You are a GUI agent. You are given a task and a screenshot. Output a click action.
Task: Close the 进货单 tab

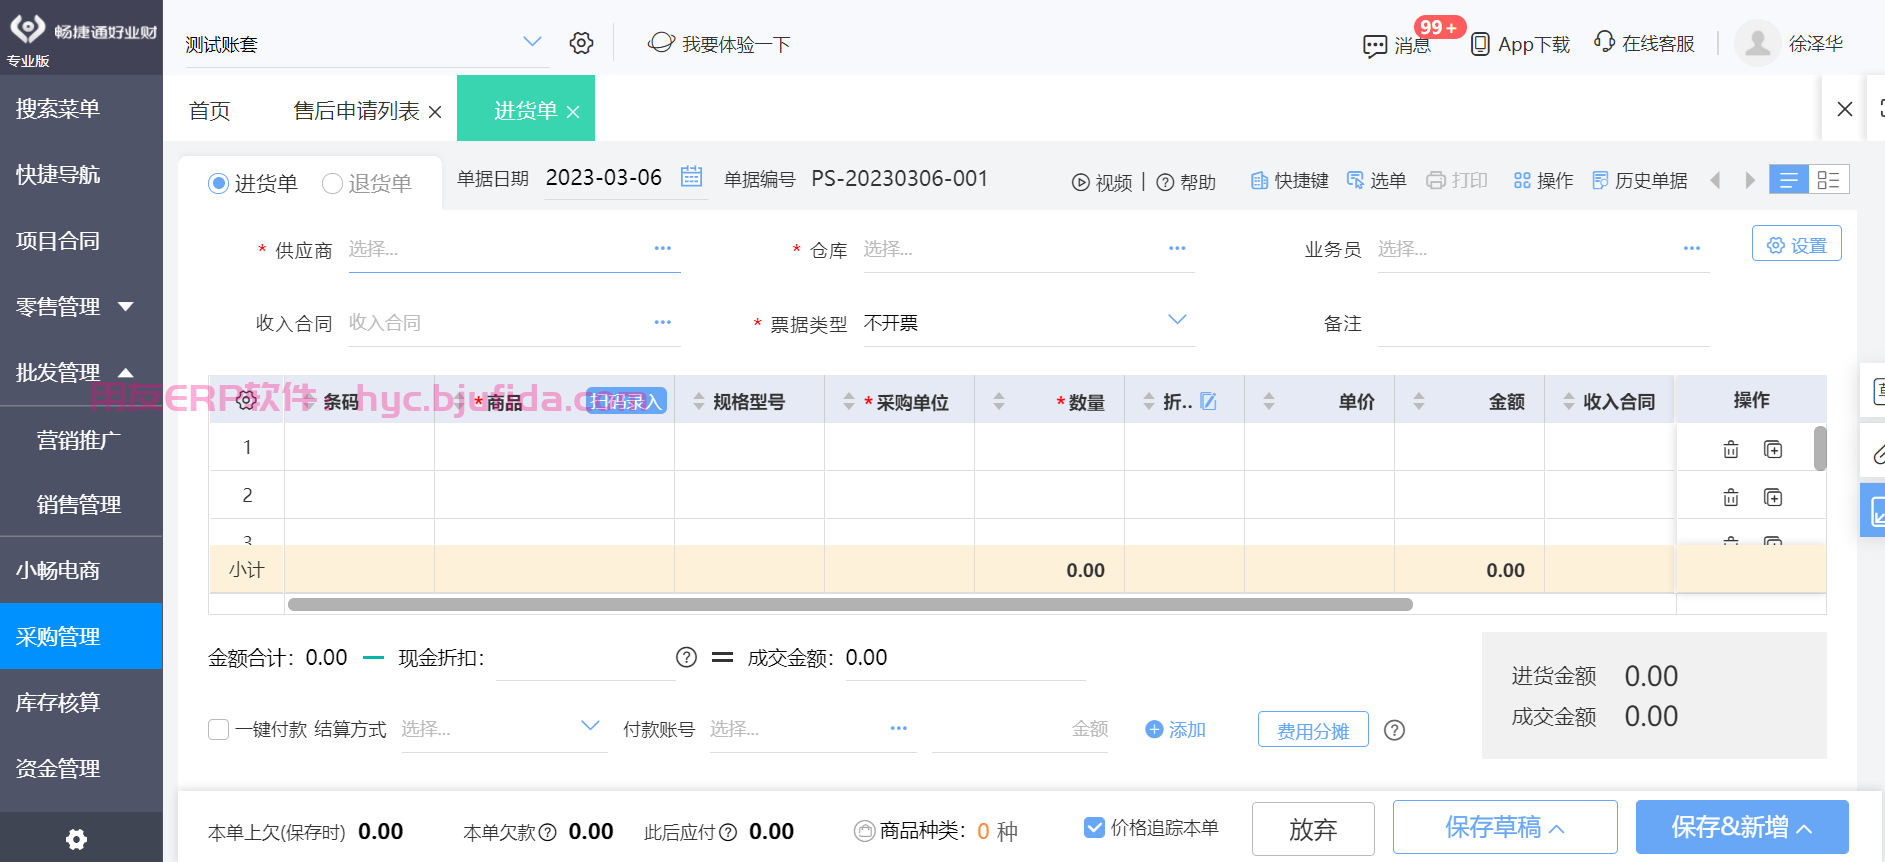click(x=573, y=112)
